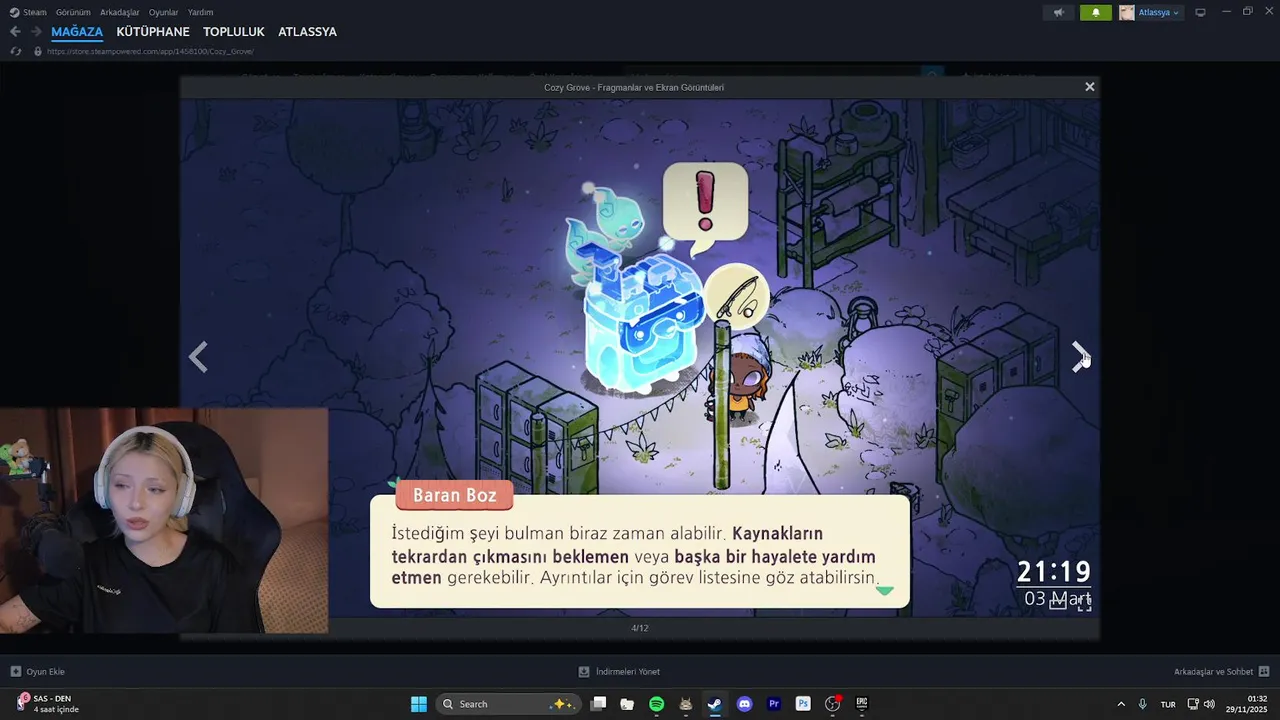Go to the next screenshot arrow

tap(1080, 356)
